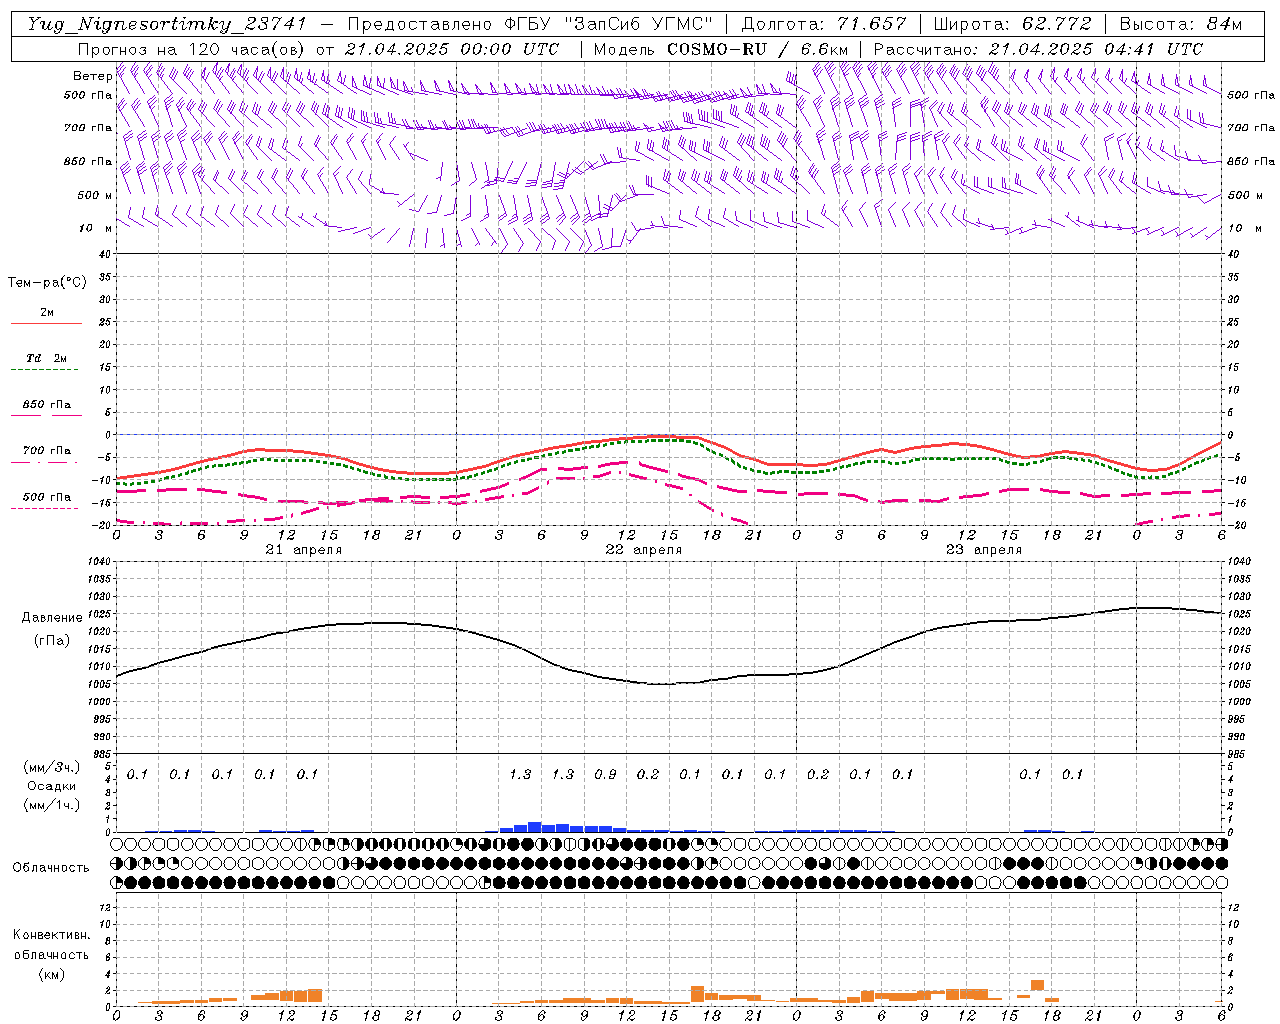Image resolution: width=1280 pixels, height=1024 pixels.
Task: Click the Прогноз на 120 часа(ов) text
Action: click(x=192, y=49)
